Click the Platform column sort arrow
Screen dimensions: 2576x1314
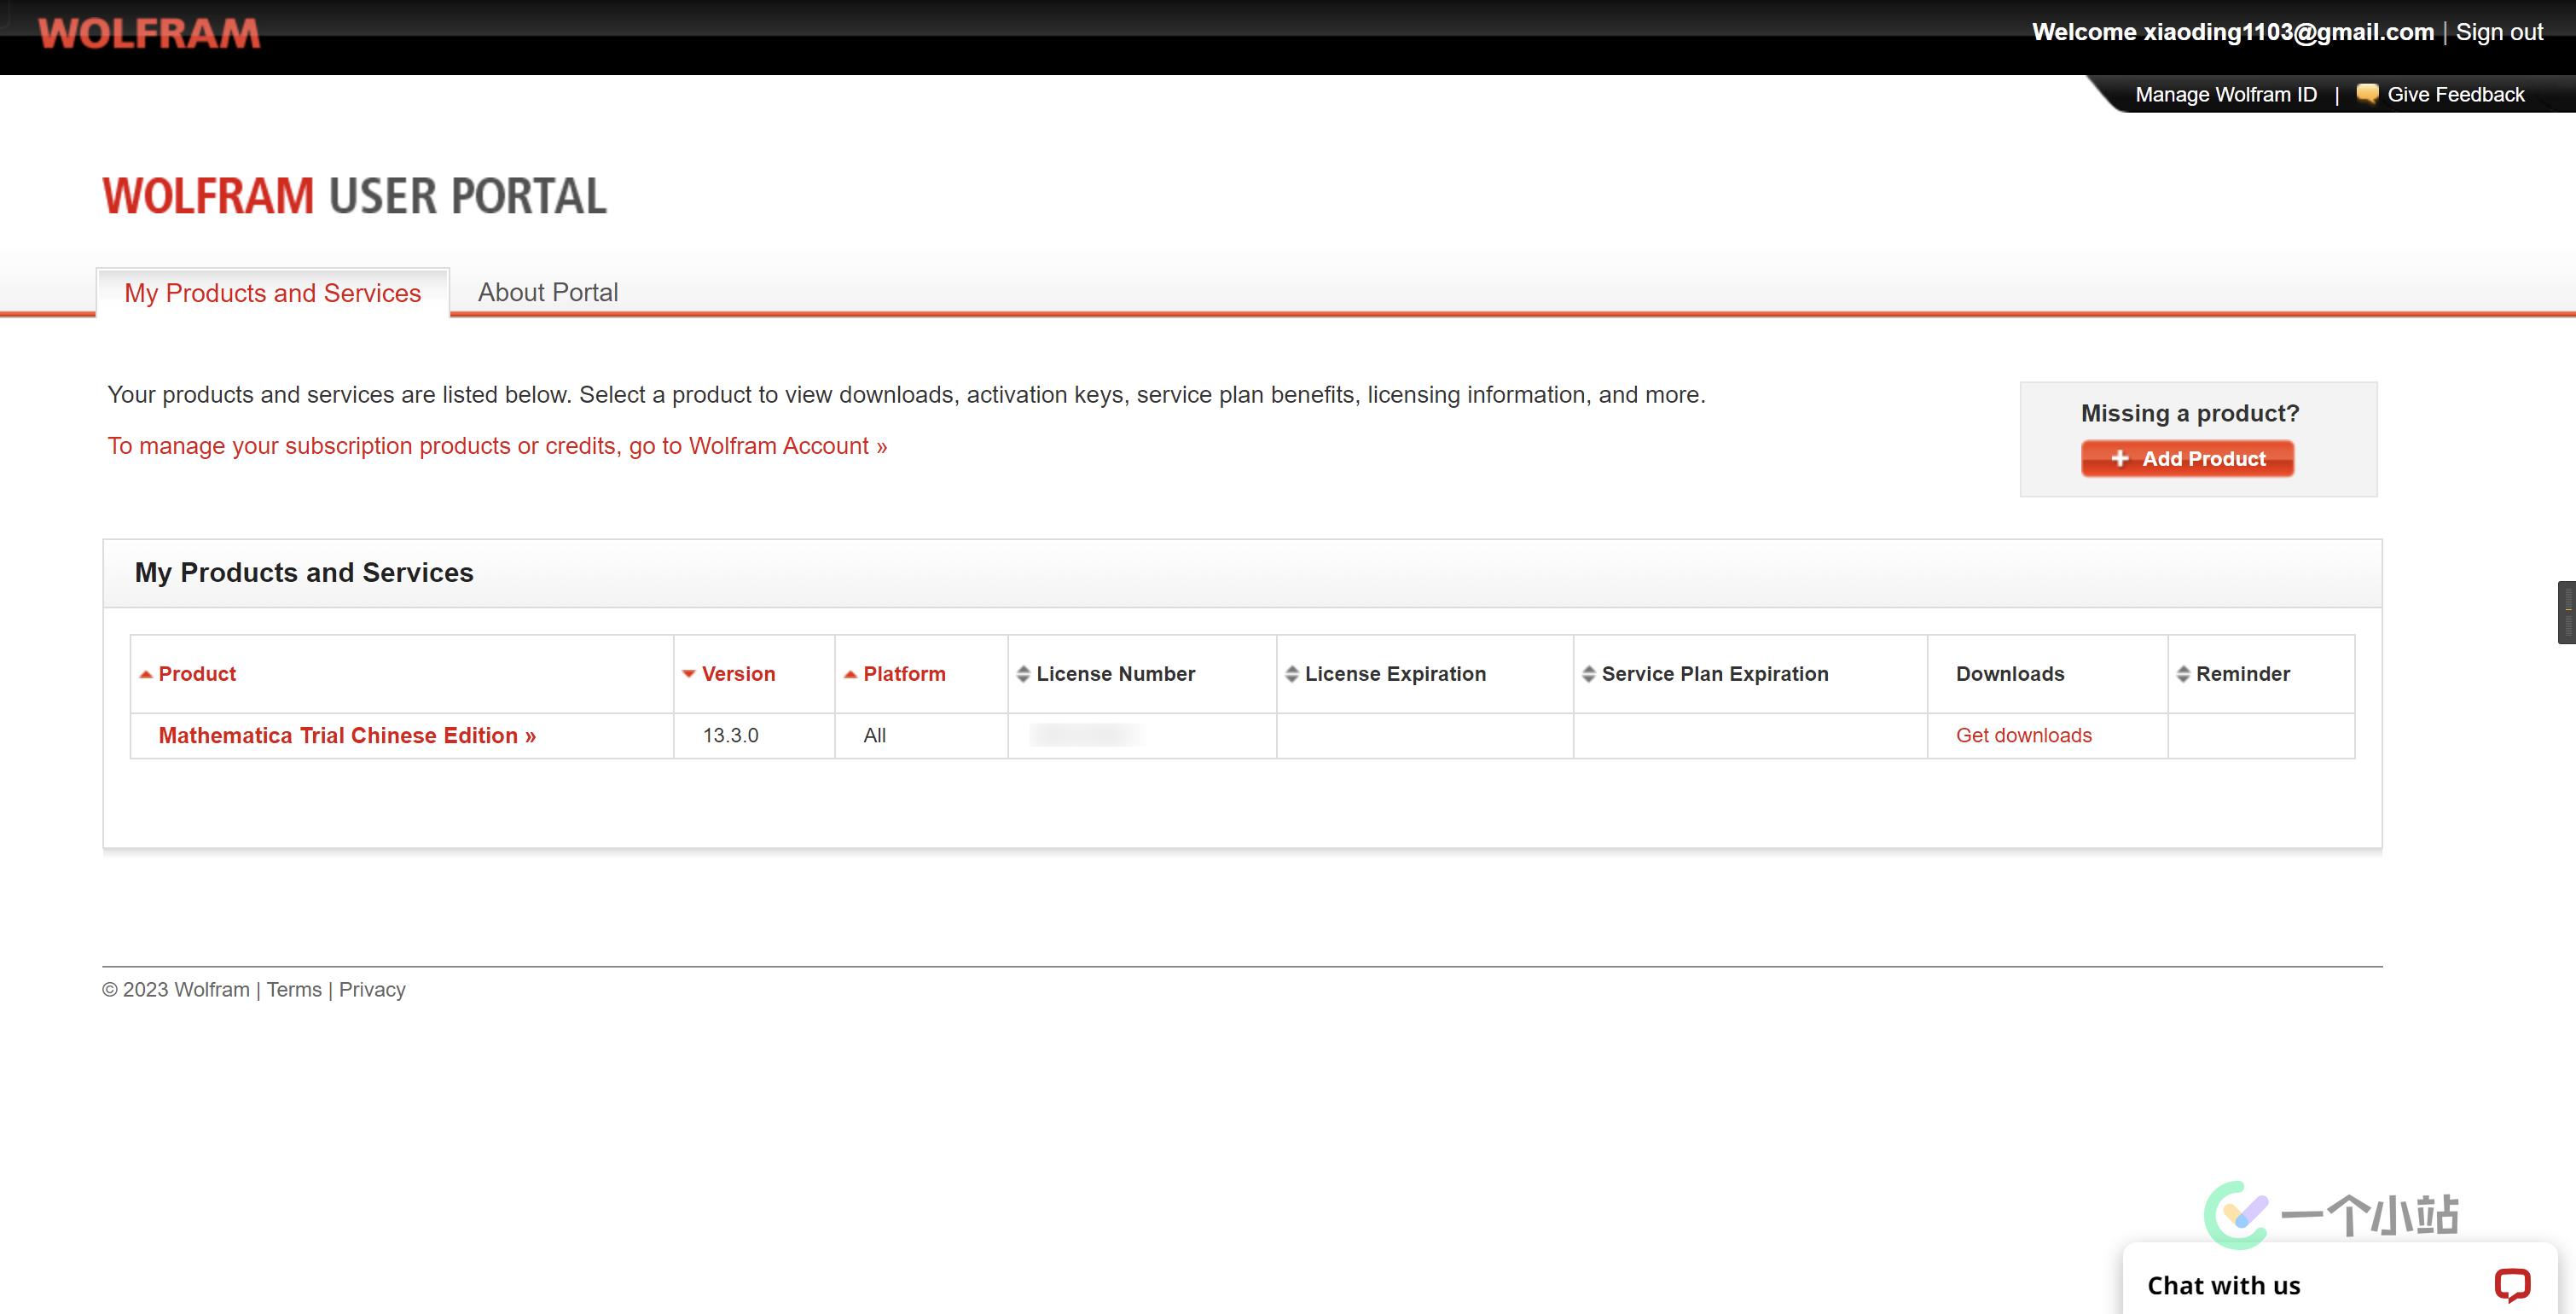[x=850, y=674]
